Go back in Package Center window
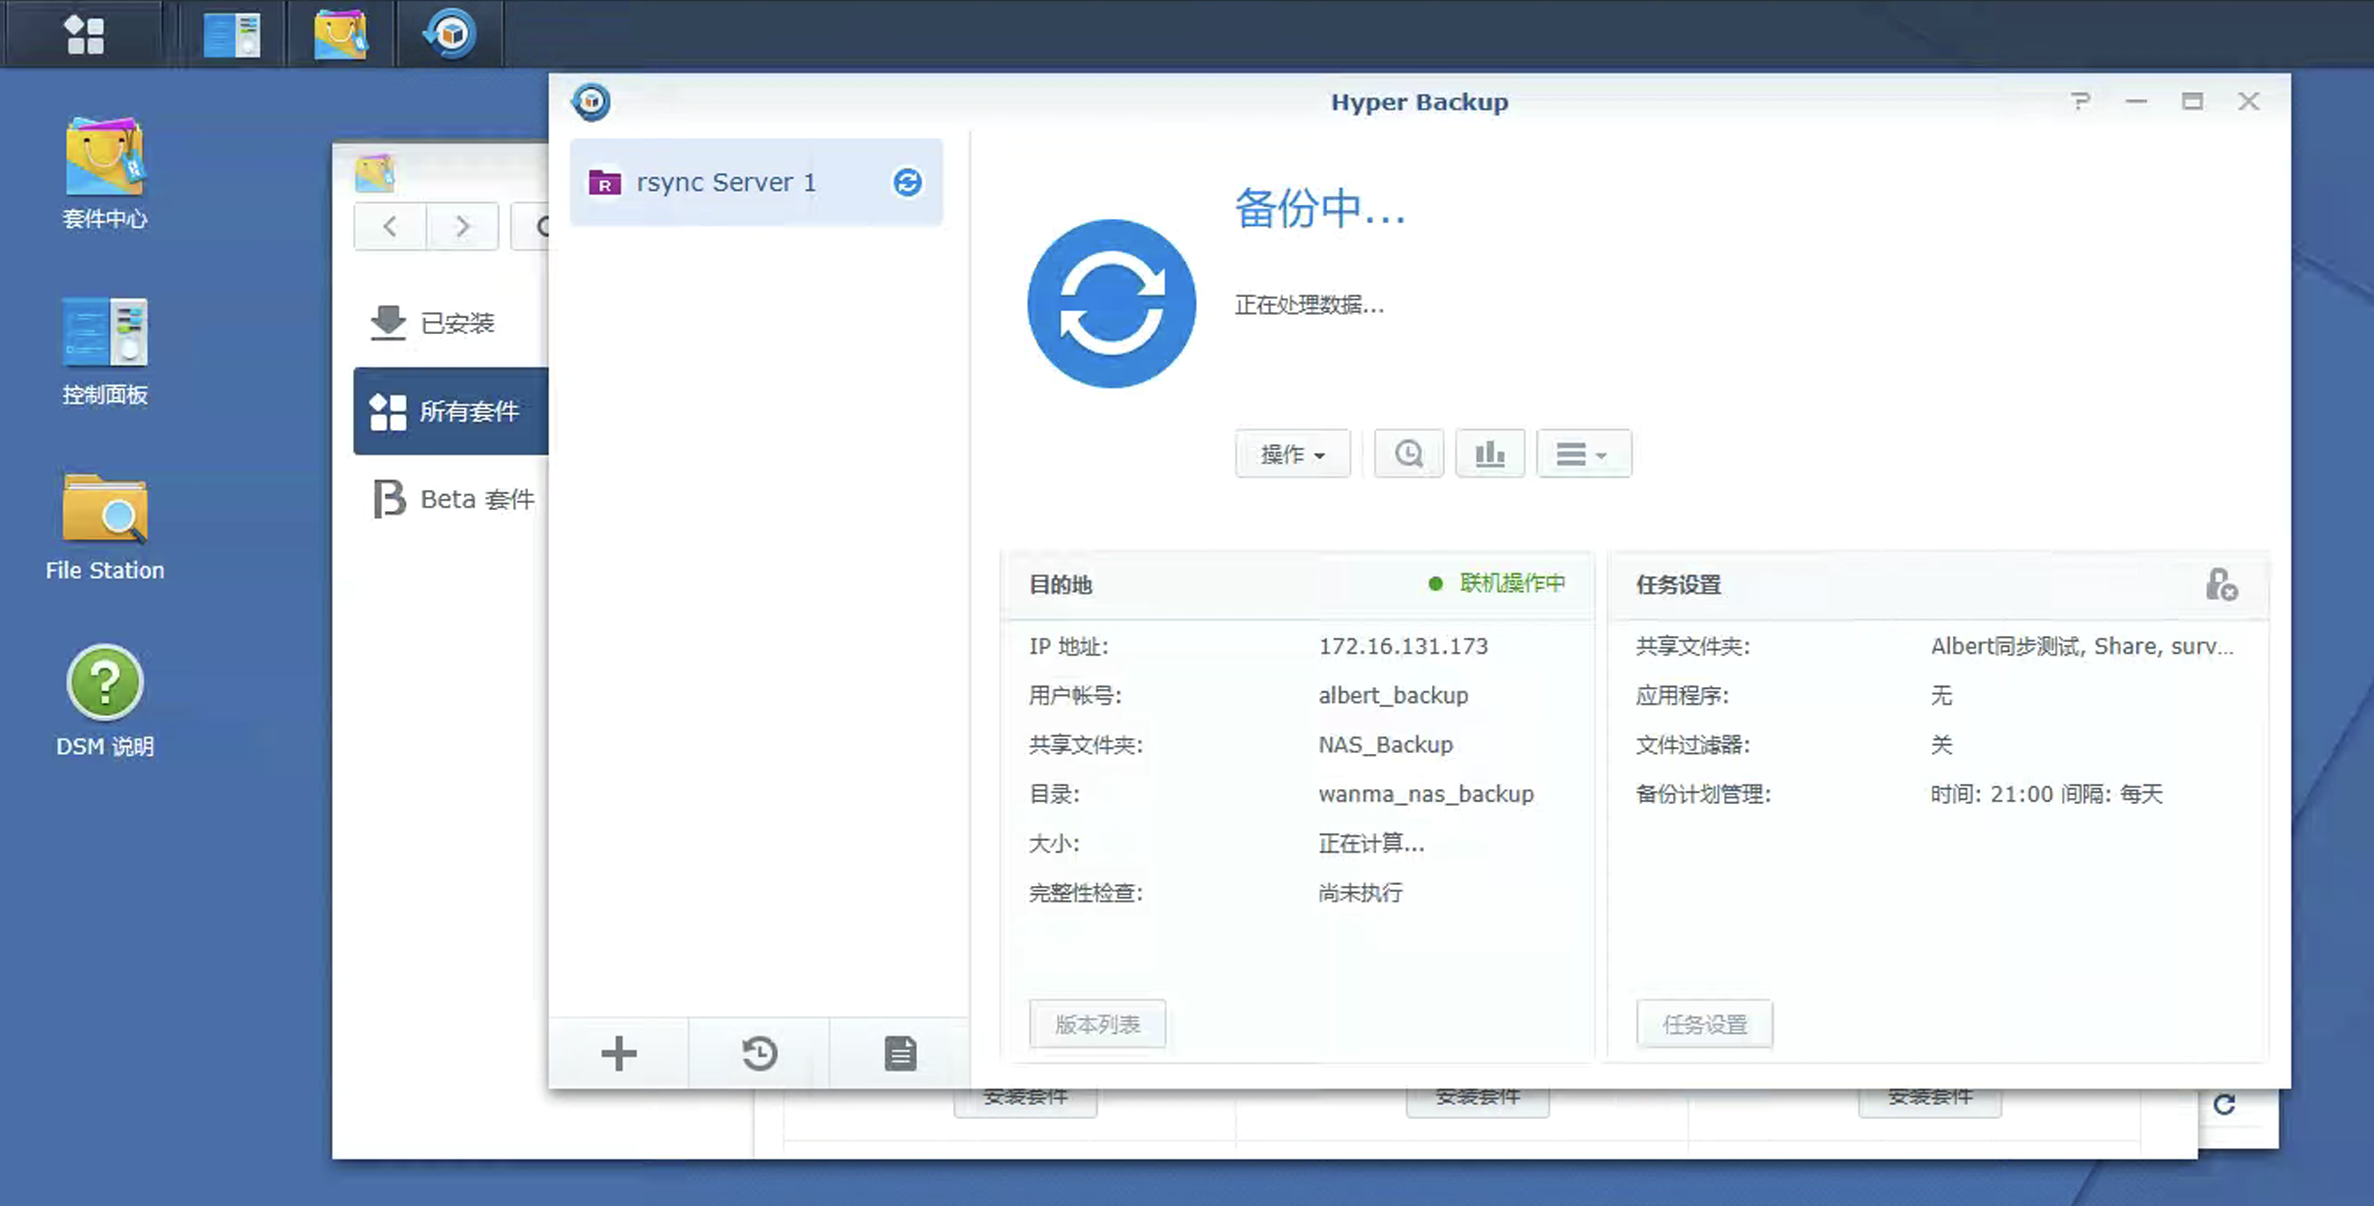Image resolution: width=2374 pixels, height=1206 pixels. click(x=390, y=226)
